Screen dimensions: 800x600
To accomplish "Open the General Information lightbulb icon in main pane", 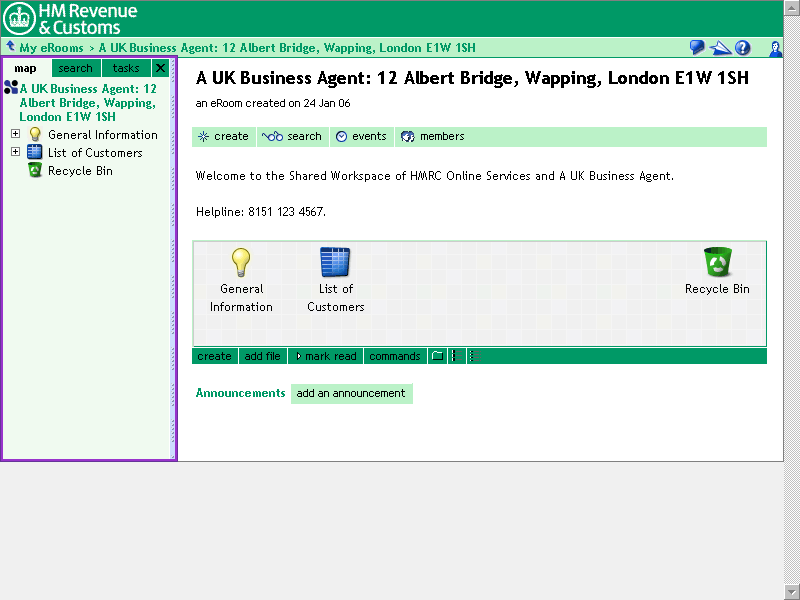I will tap(241, 263).
